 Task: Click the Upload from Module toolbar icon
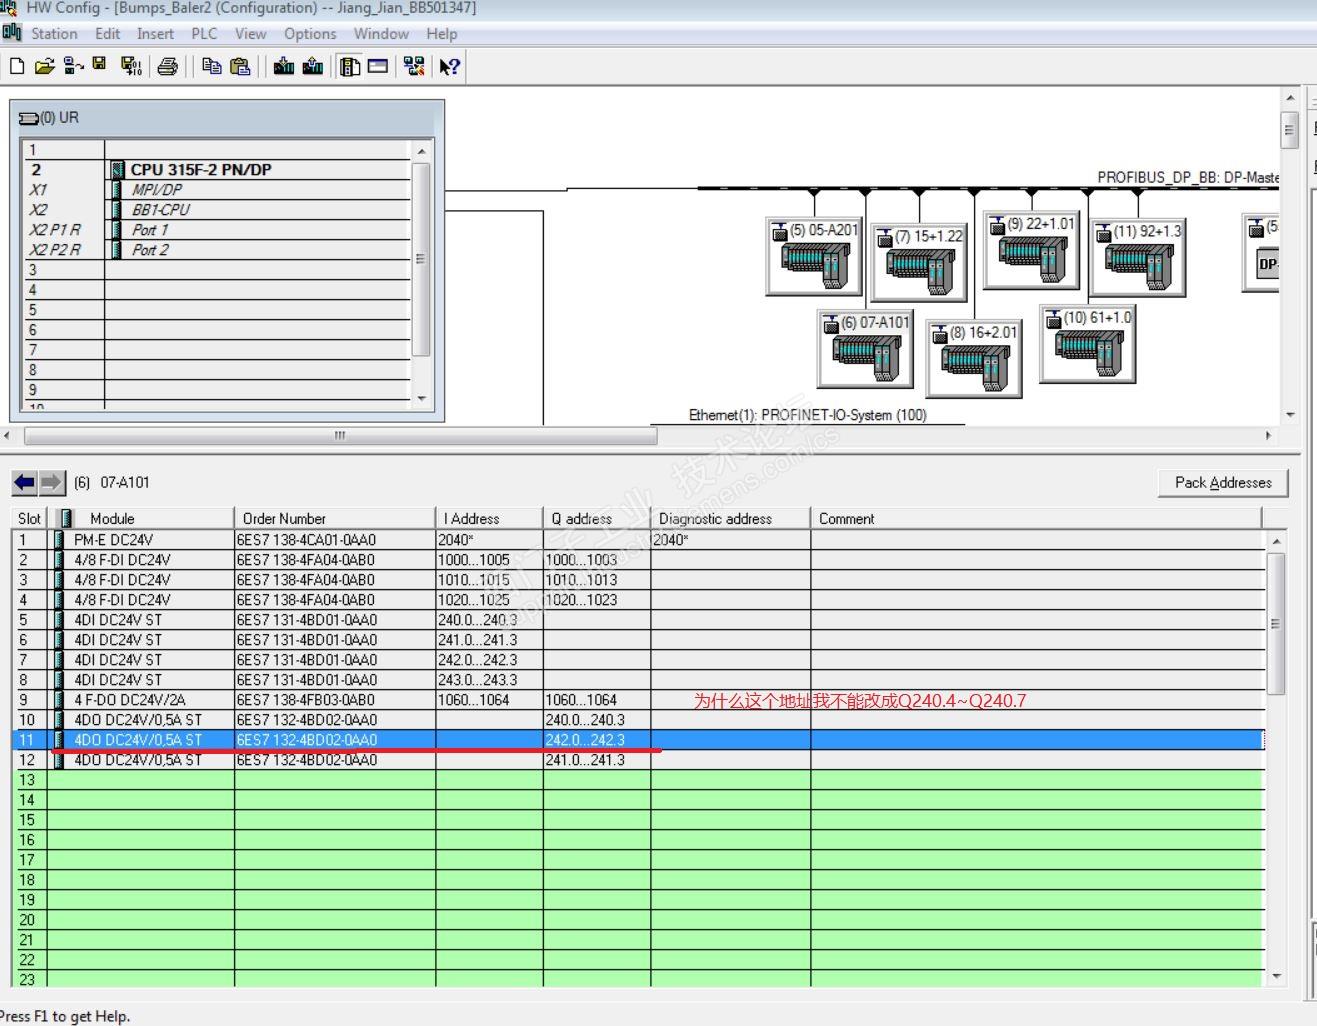[313, 66]
